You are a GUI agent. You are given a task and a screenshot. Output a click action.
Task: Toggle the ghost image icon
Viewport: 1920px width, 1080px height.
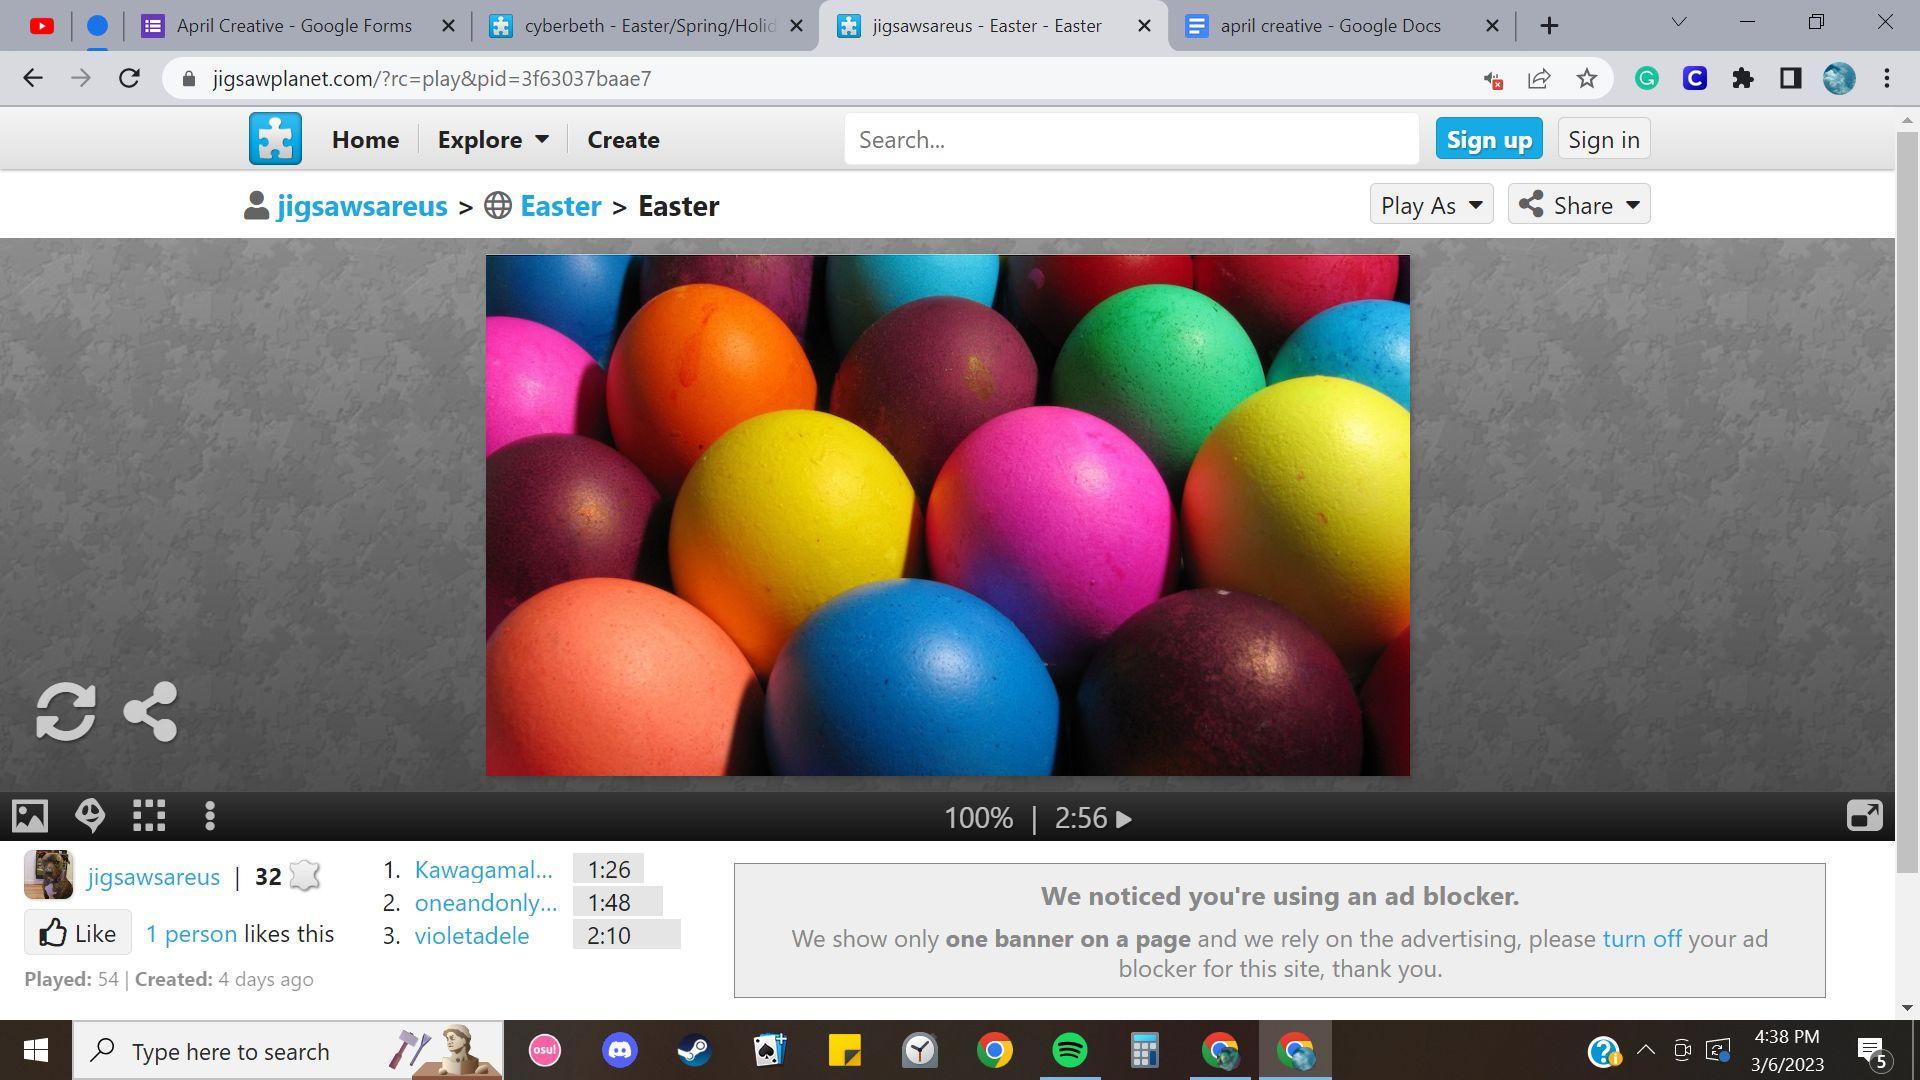[x=90, y=816]
